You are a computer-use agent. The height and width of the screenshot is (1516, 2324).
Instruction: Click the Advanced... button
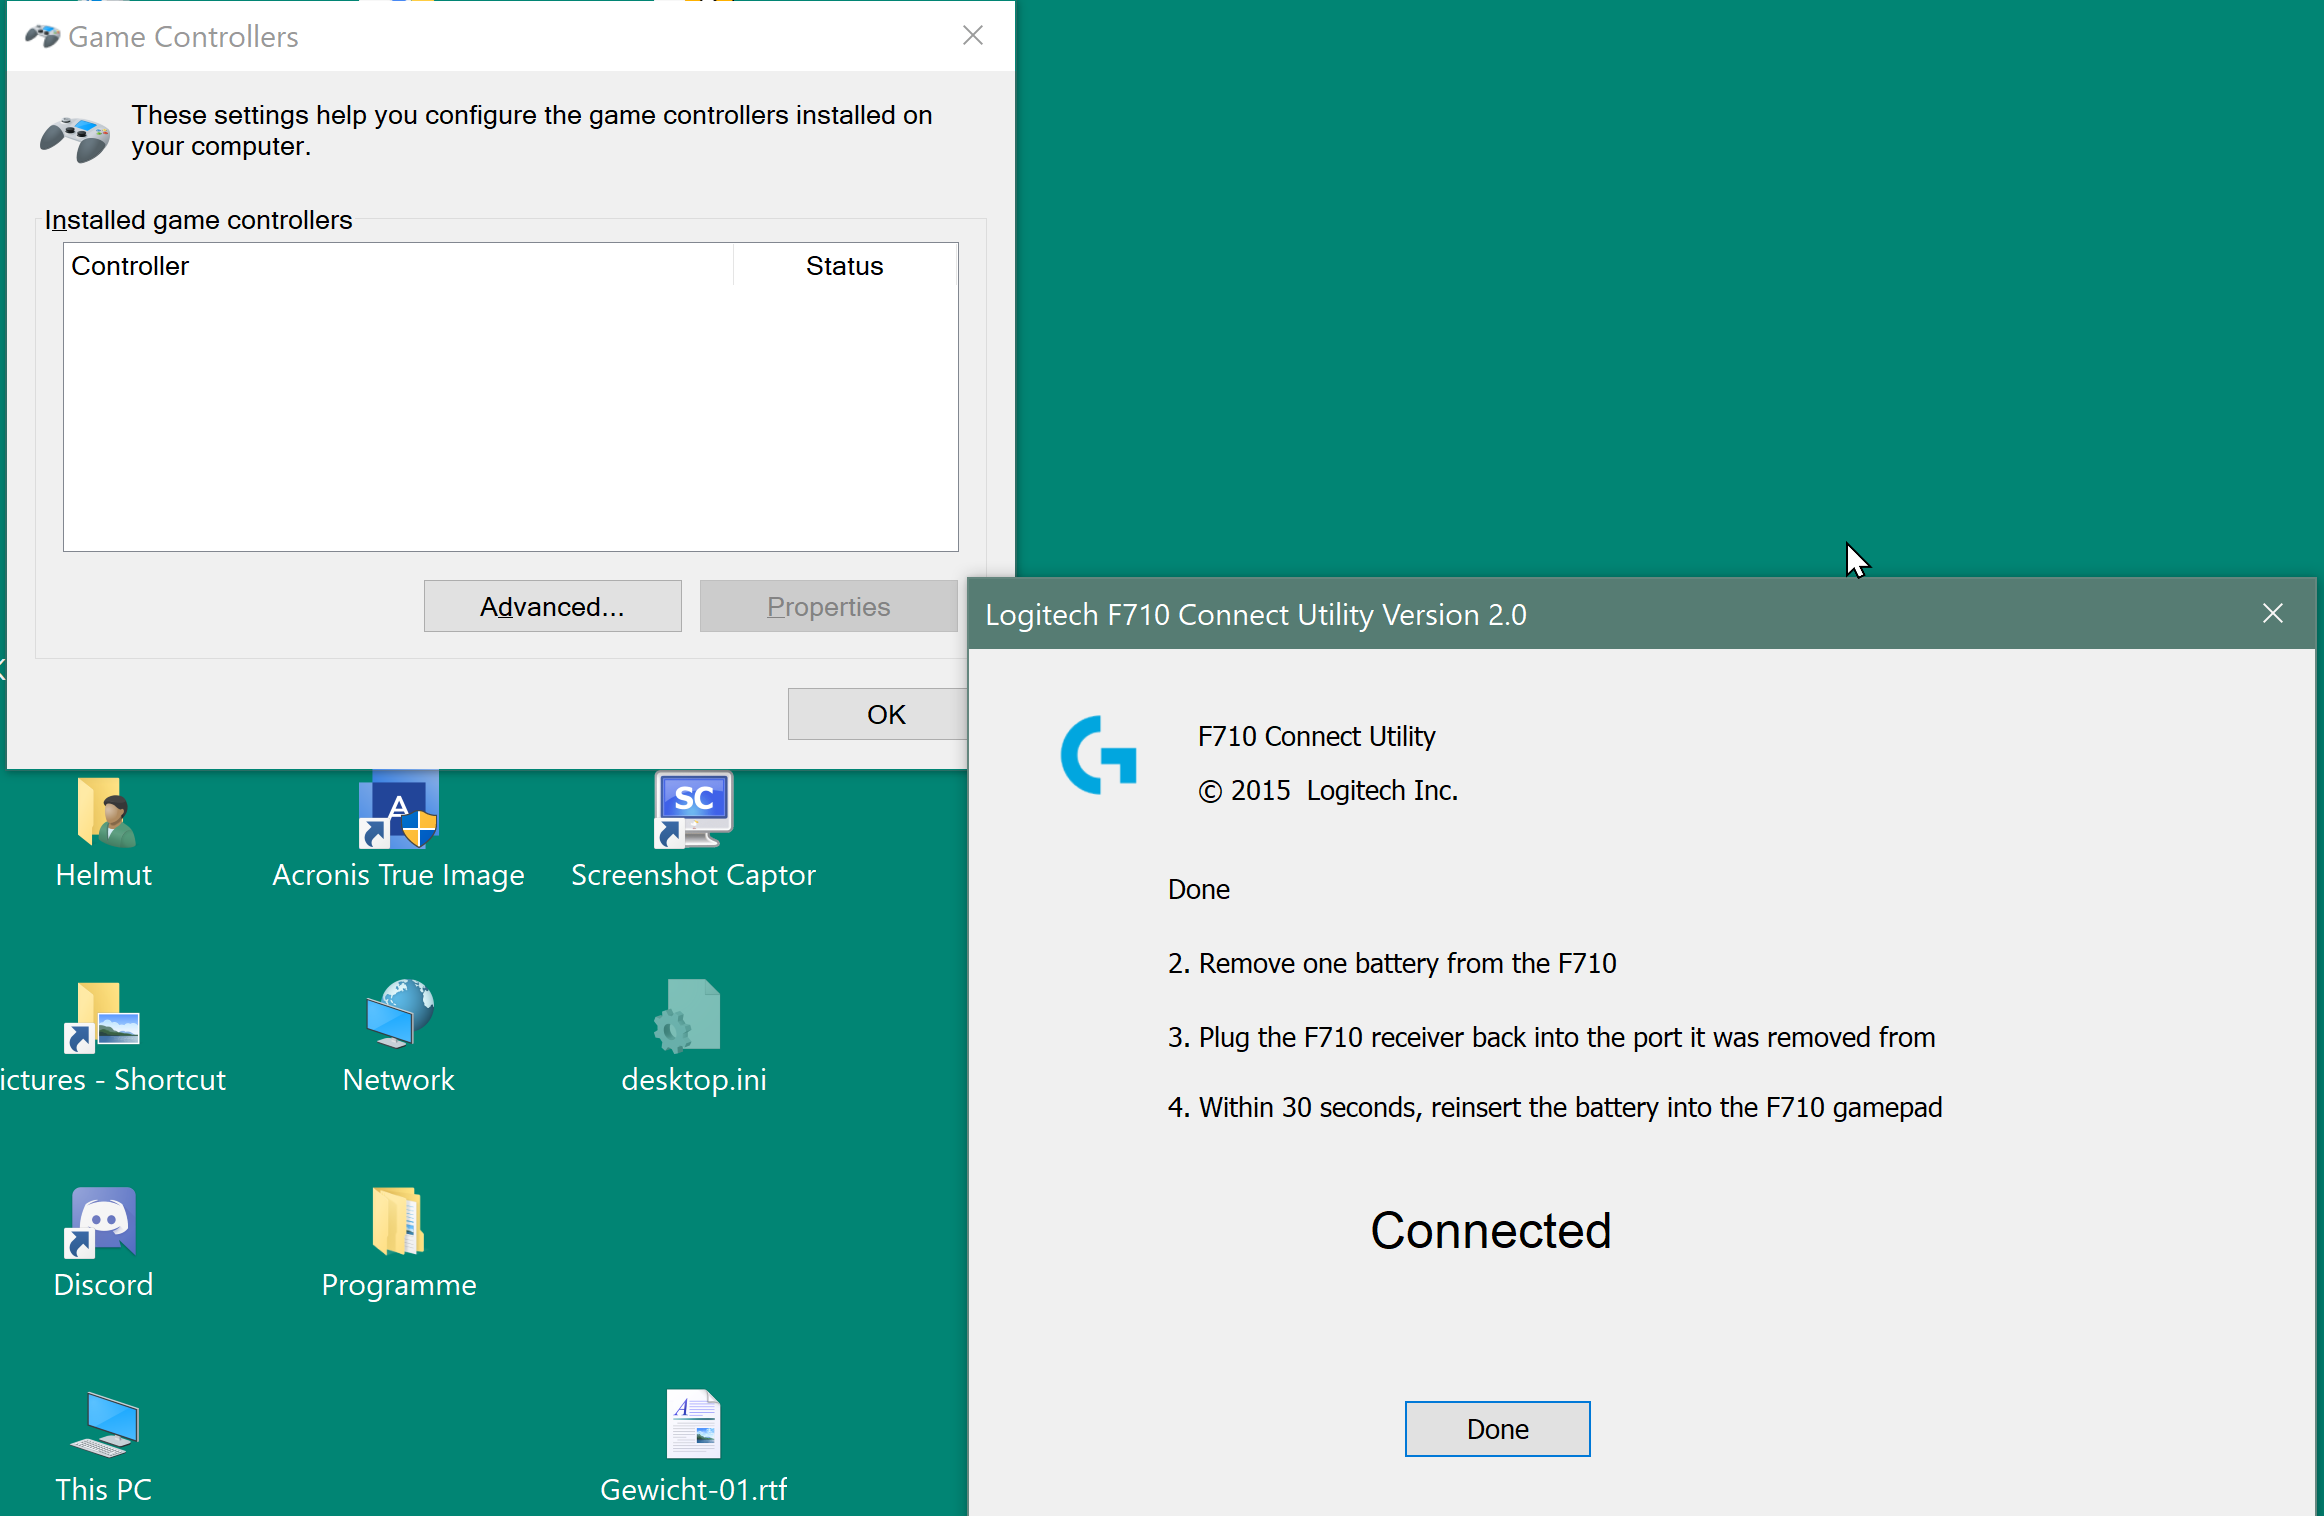point(552,607)
